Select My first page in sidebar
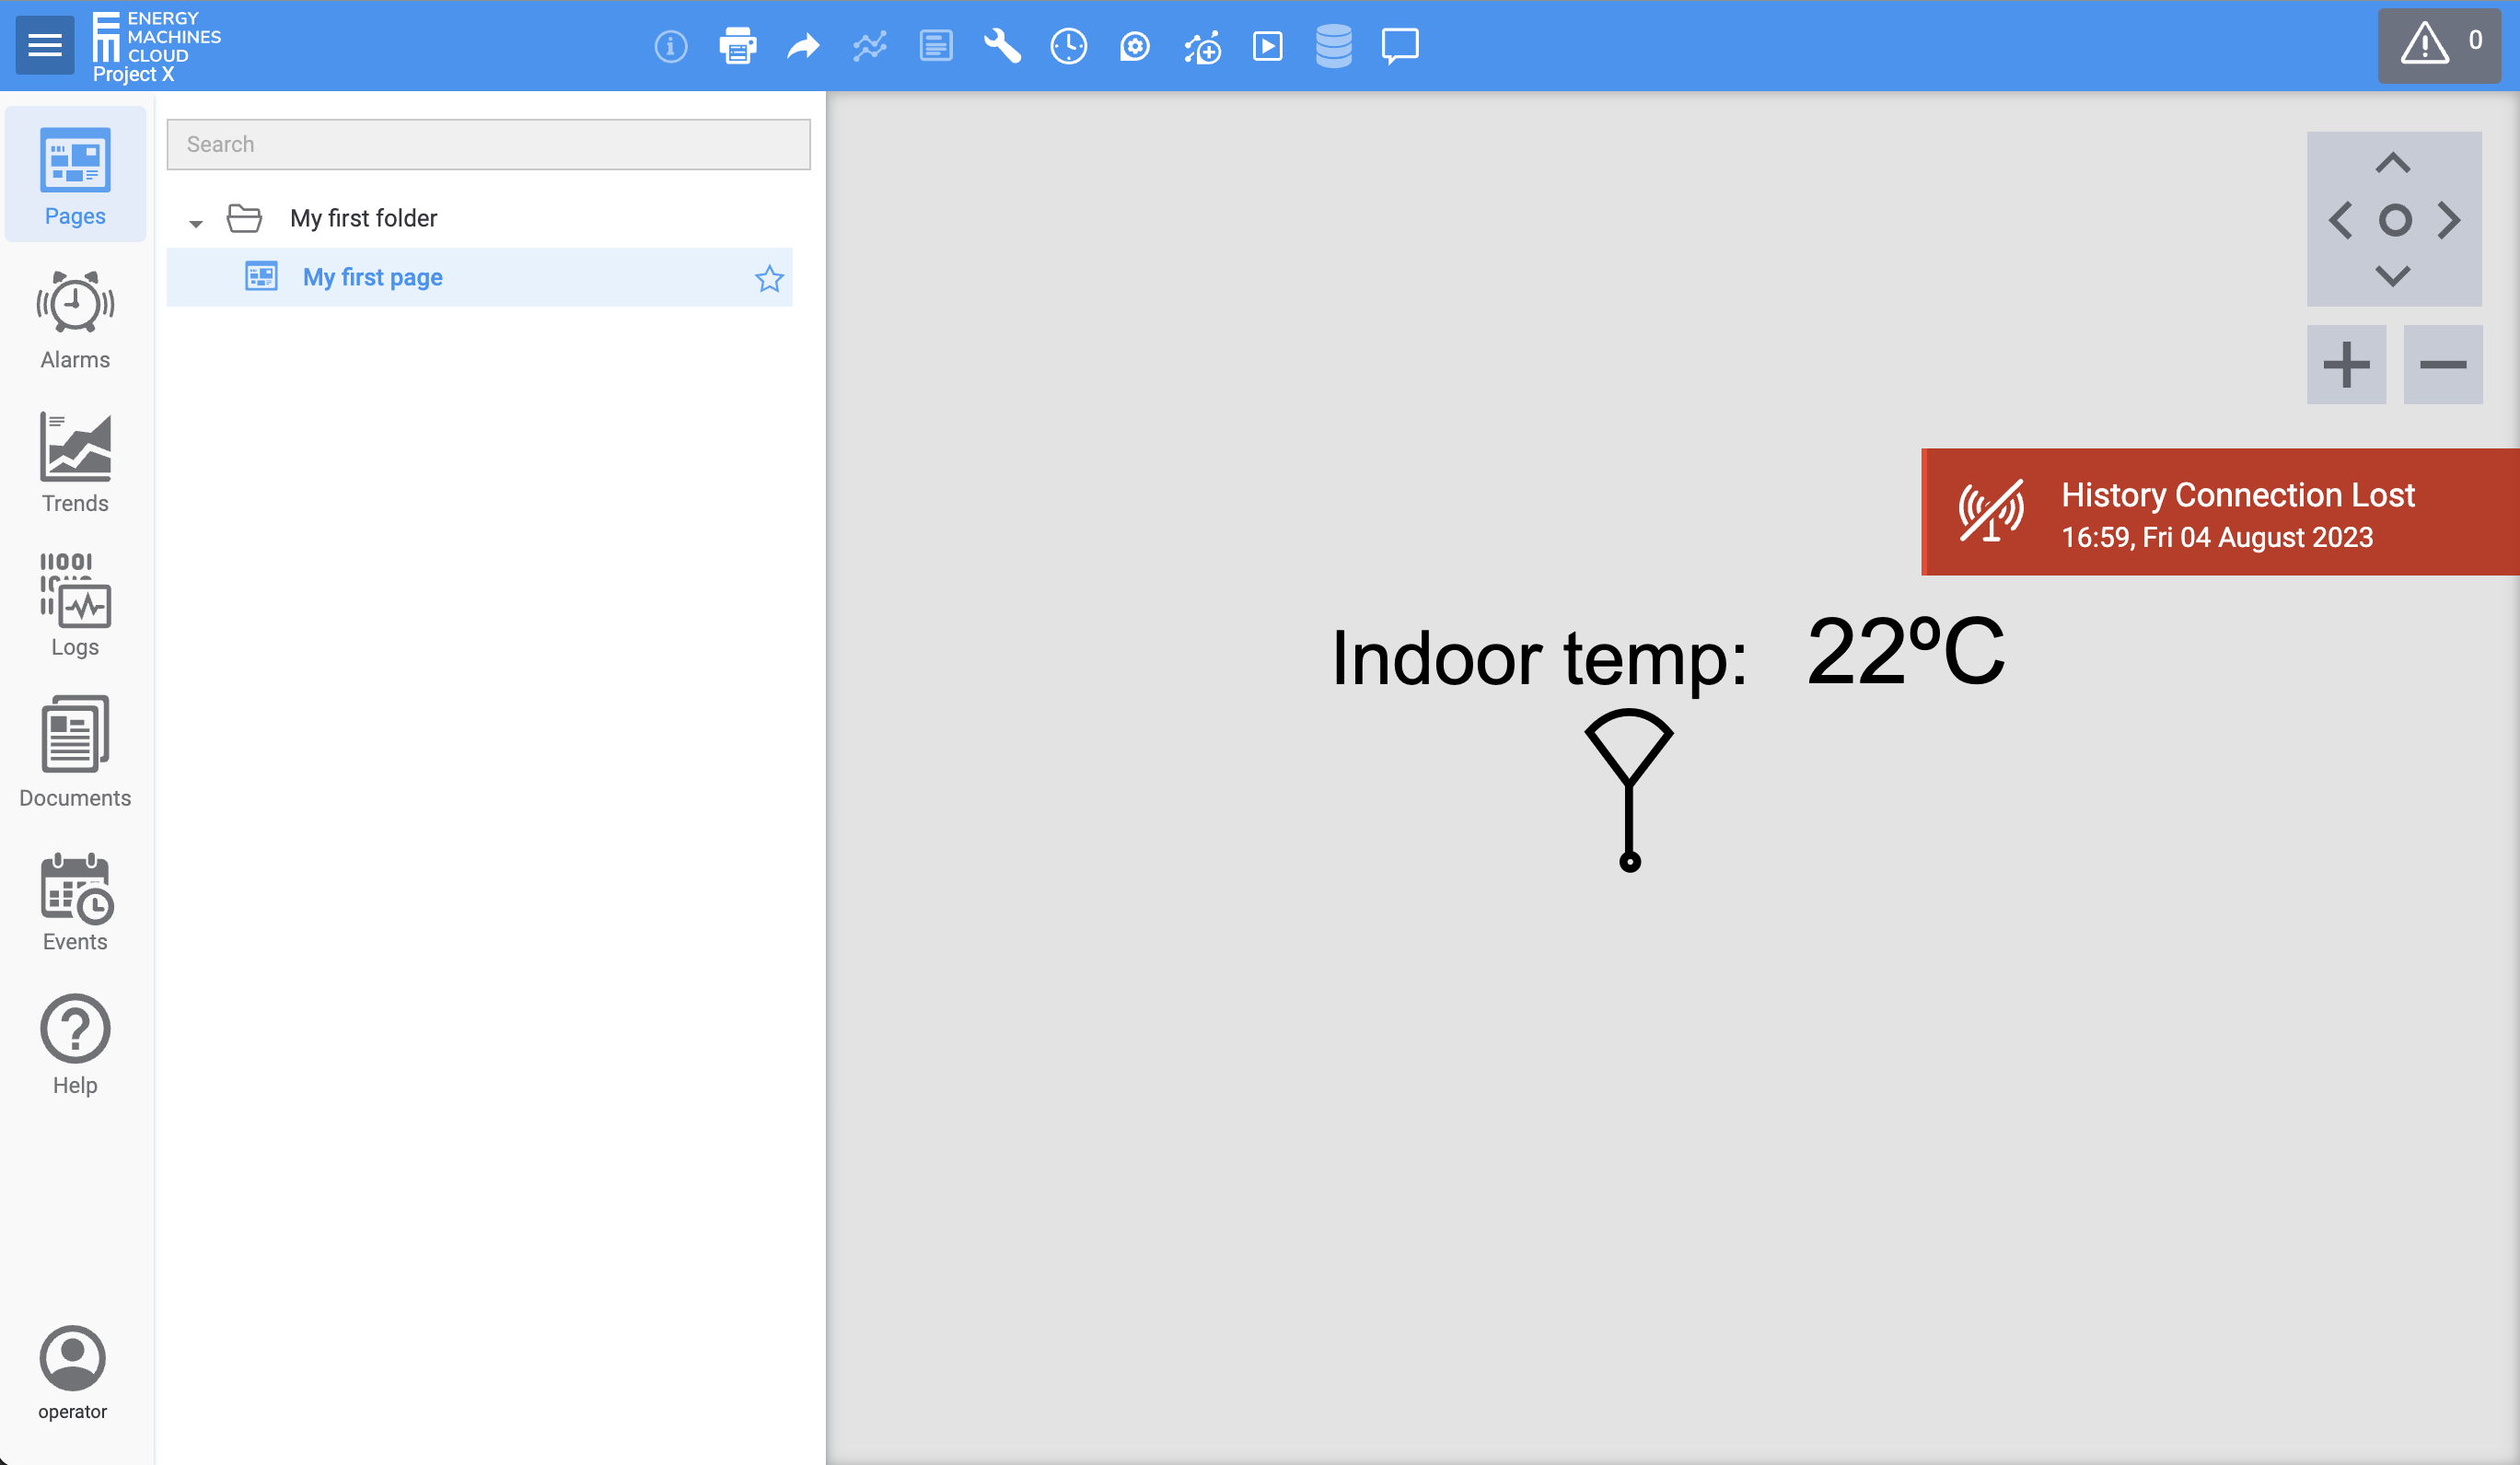Viewport: 2520px width, 1465px height. pyautogui.click(x=371, y=275)
